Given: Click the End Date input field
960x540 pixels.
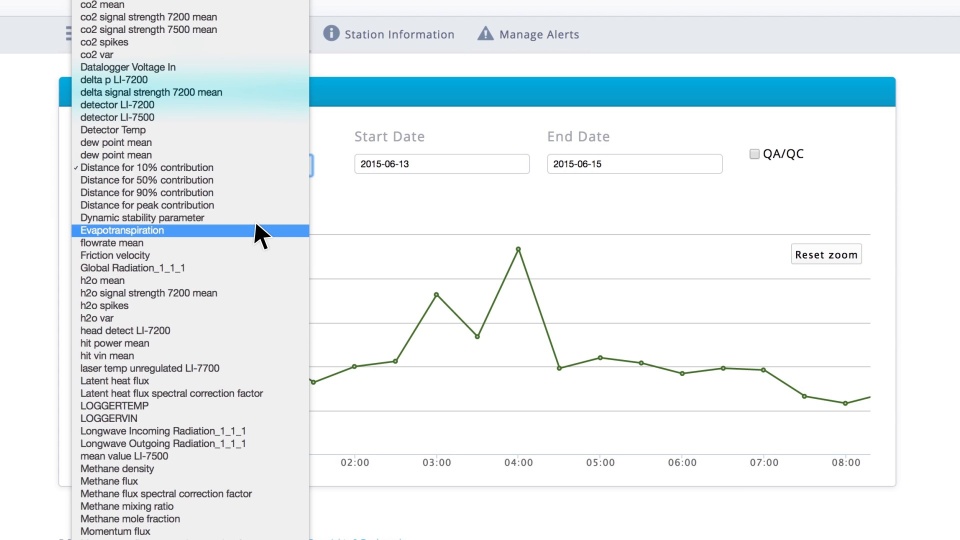Looking at the screenshot, I should [634, 164].
